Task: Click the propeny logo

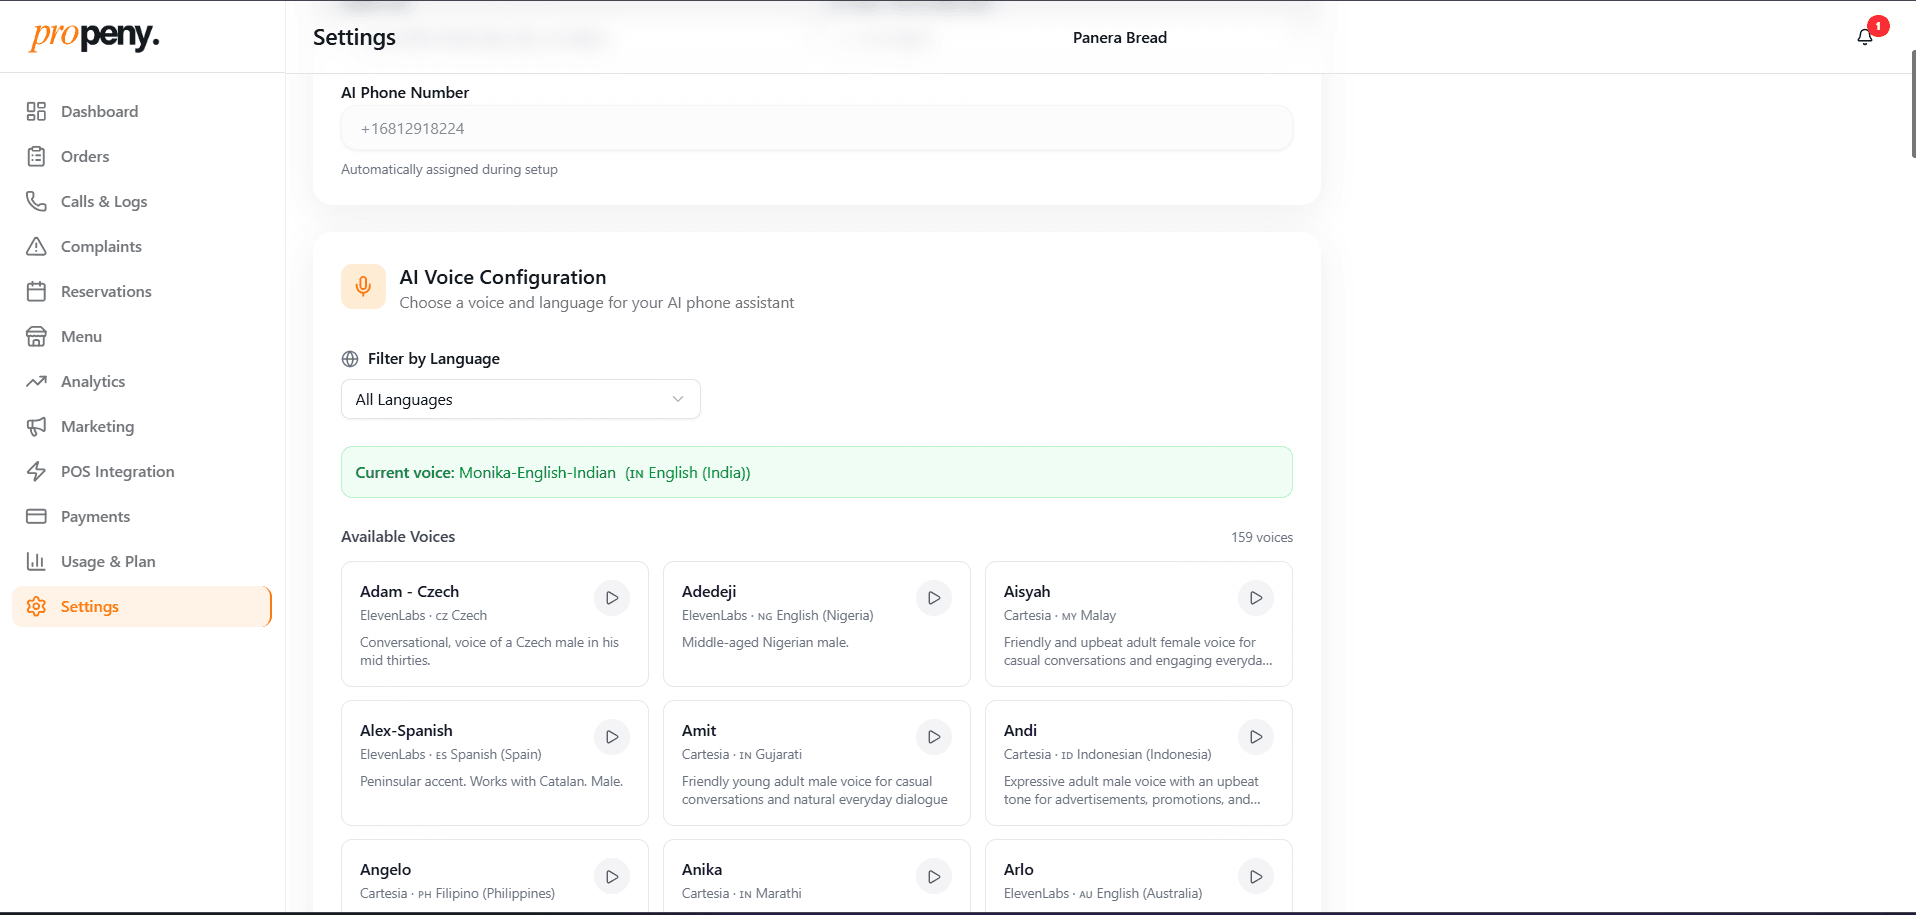Action: click(x=94, y=36)
